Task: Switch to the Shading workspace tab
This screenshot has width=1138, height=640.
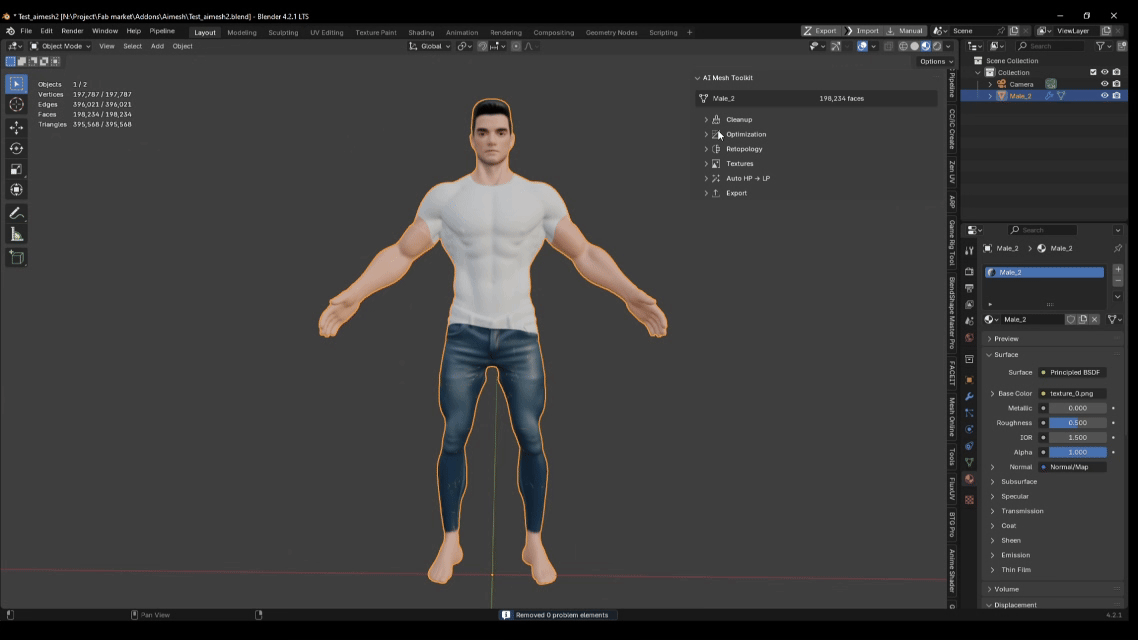Action: [421, 33]
